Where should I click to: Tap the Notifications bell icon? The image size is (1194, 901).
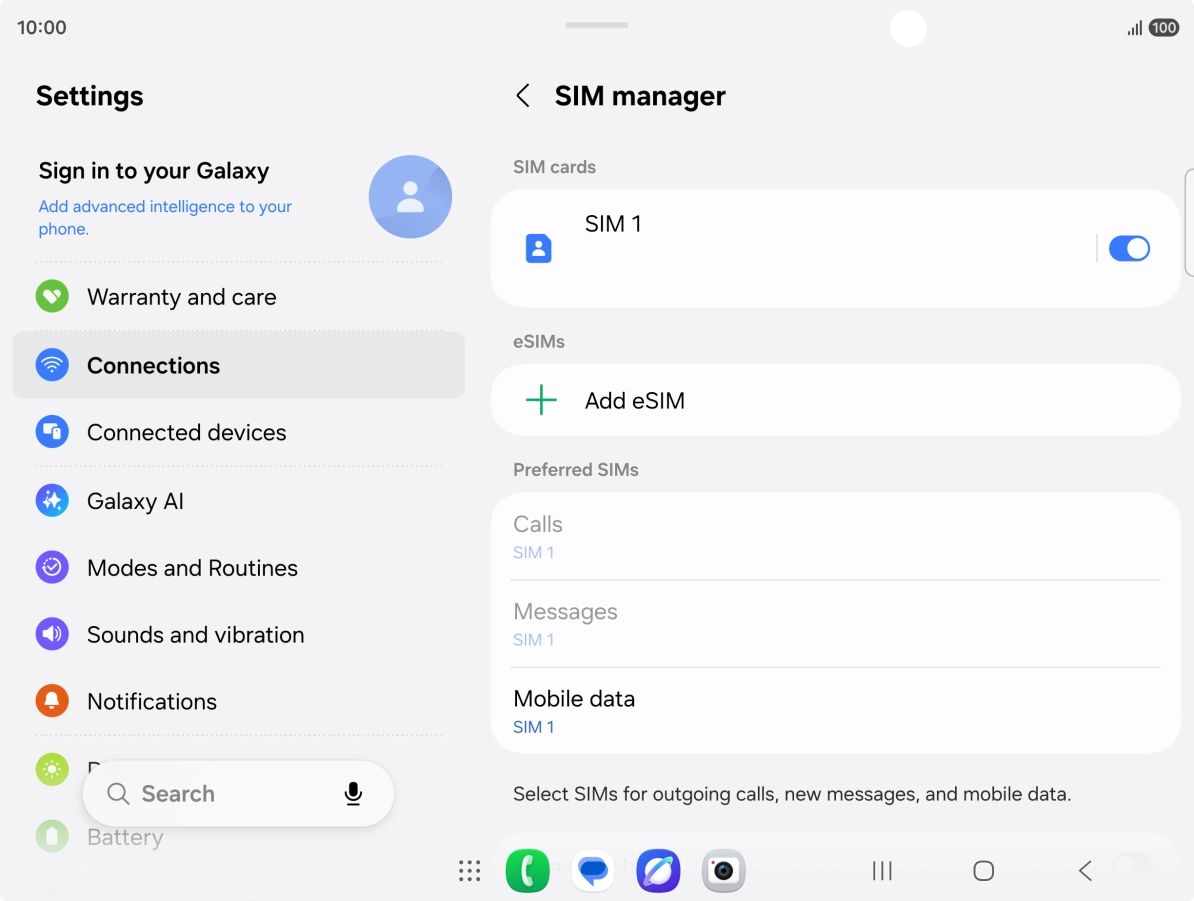point(52,701)
